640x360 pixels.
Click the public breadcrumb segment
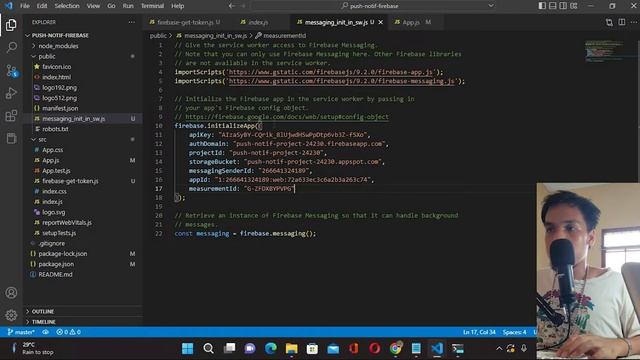click(x=158, y=36)
